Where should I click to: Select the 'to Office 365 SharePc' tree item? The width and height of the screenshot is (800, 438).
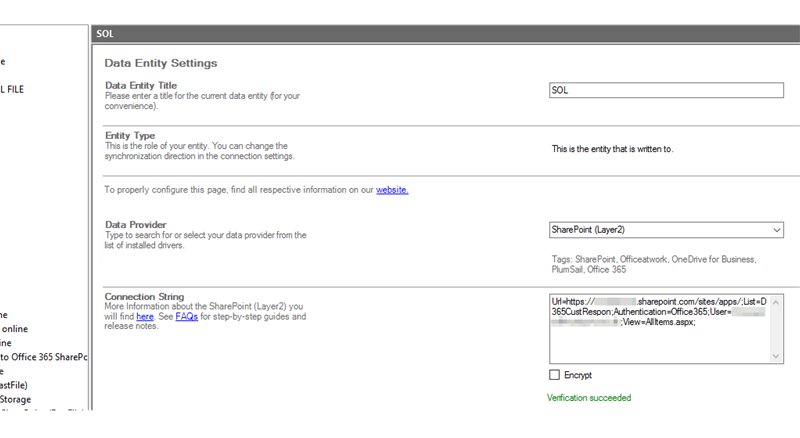[44, 357]
